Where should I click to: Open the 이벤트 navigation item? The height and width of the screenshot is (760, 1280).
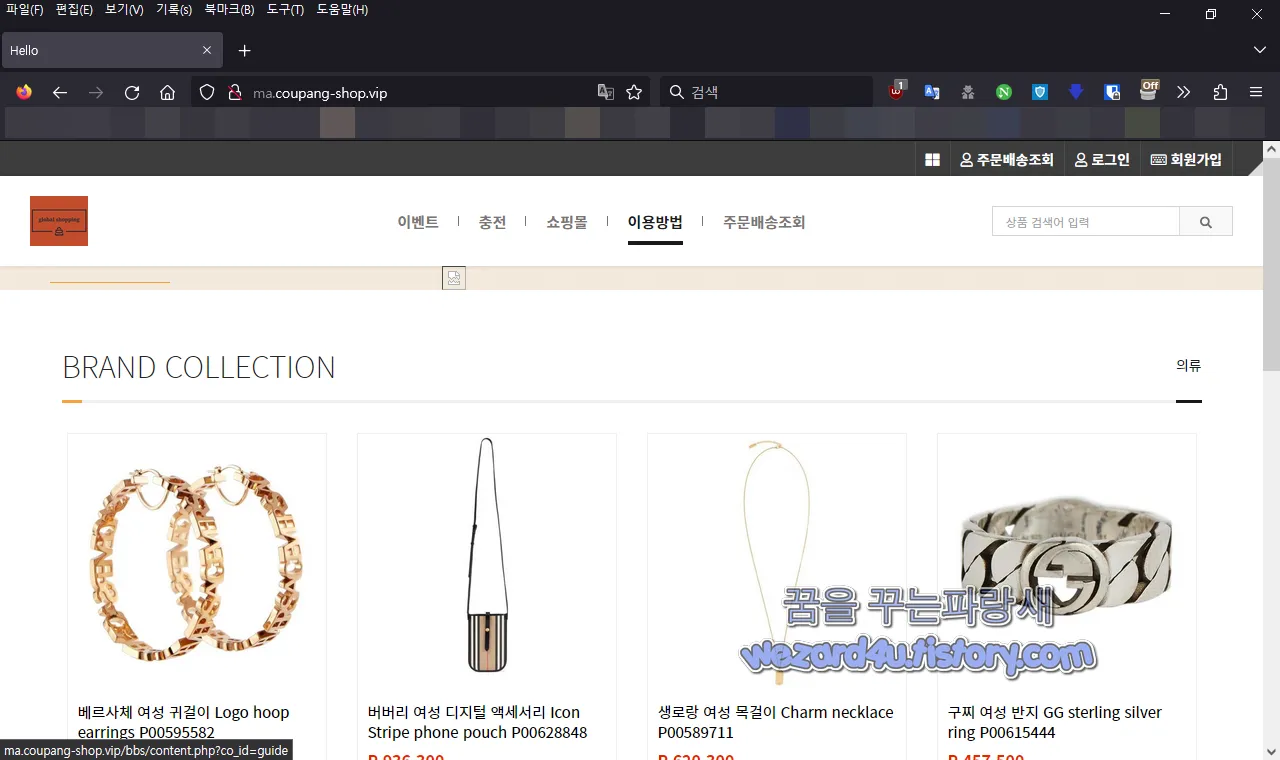(418, 222)
